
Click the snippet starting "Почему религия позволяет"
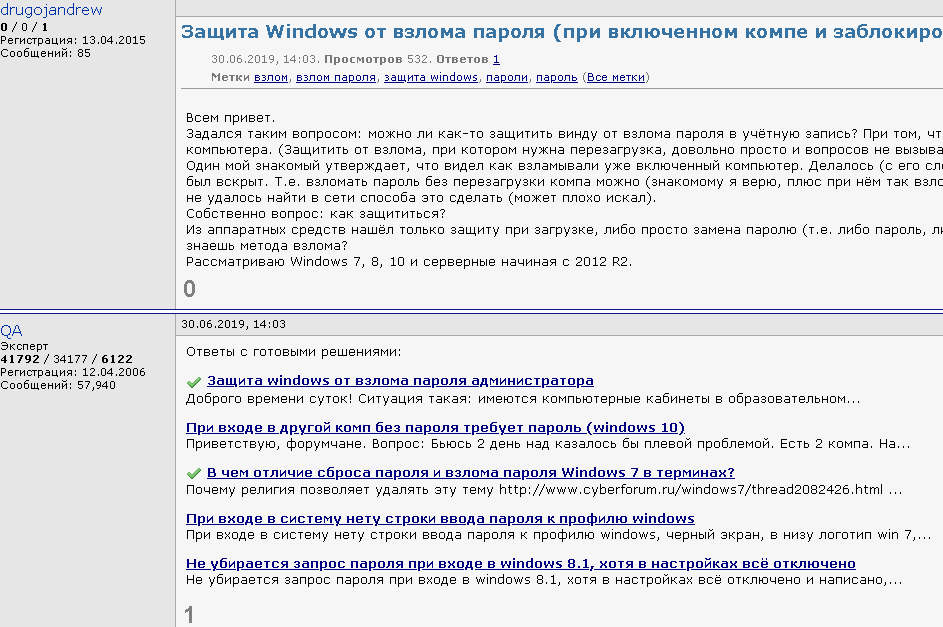pos(544,490)
